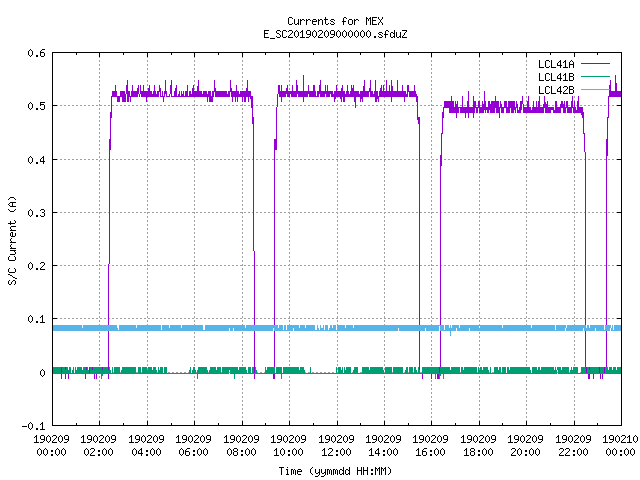Click the 0.5 y-axis tick value
This screenshot has height=480, width=640.
point(36,106)
